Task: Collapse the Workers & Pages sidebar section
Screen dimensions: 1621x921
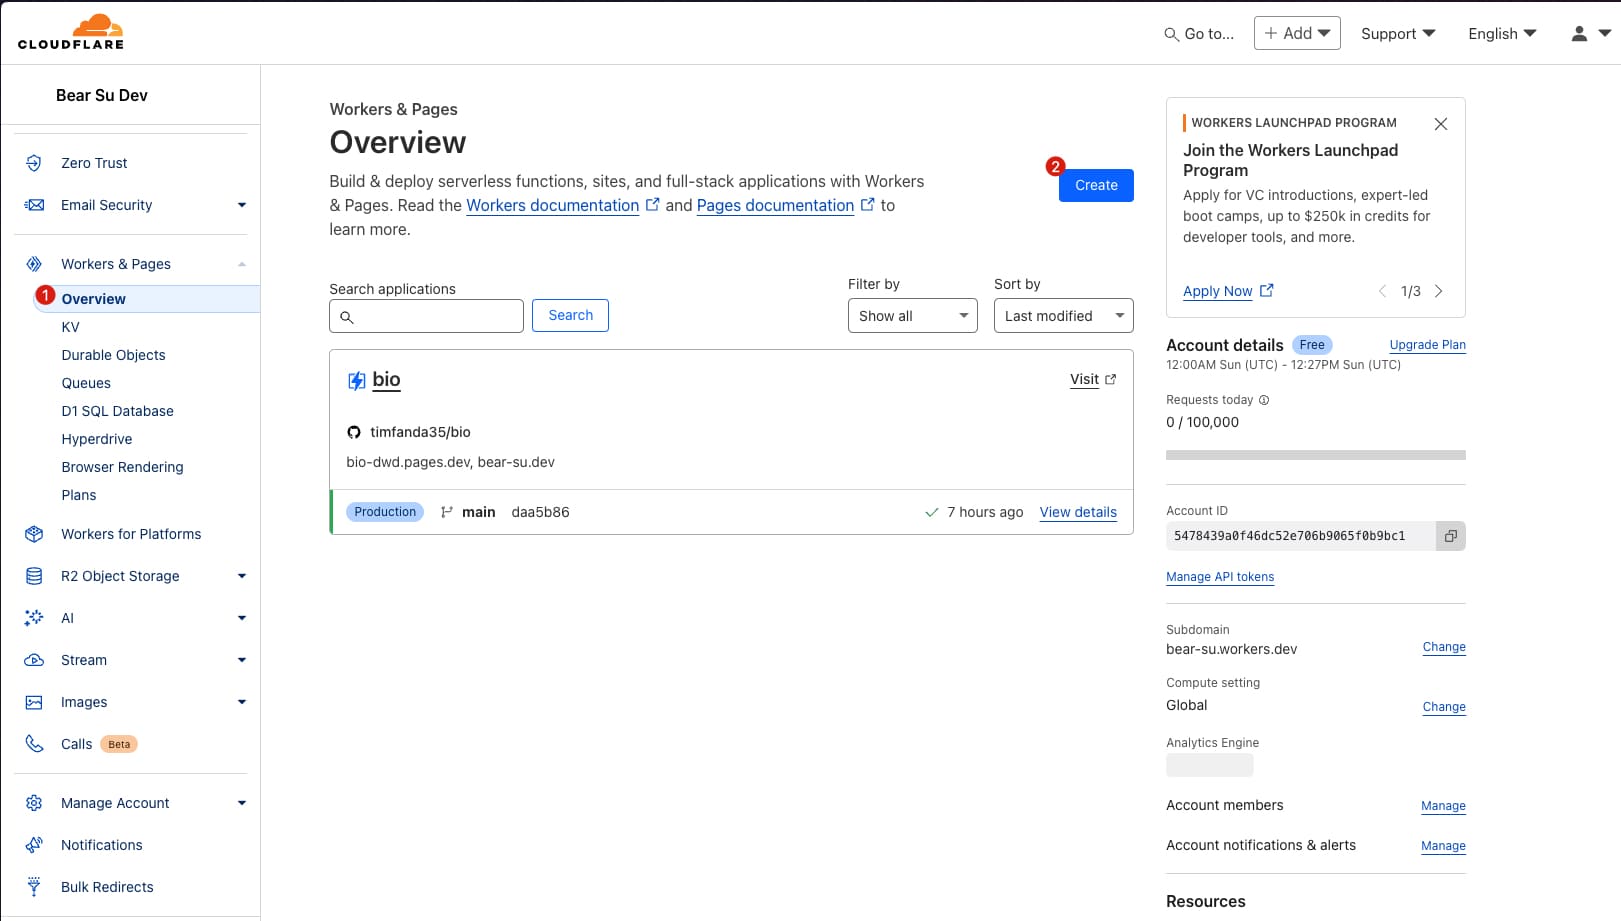Action: tap(242, 264)
